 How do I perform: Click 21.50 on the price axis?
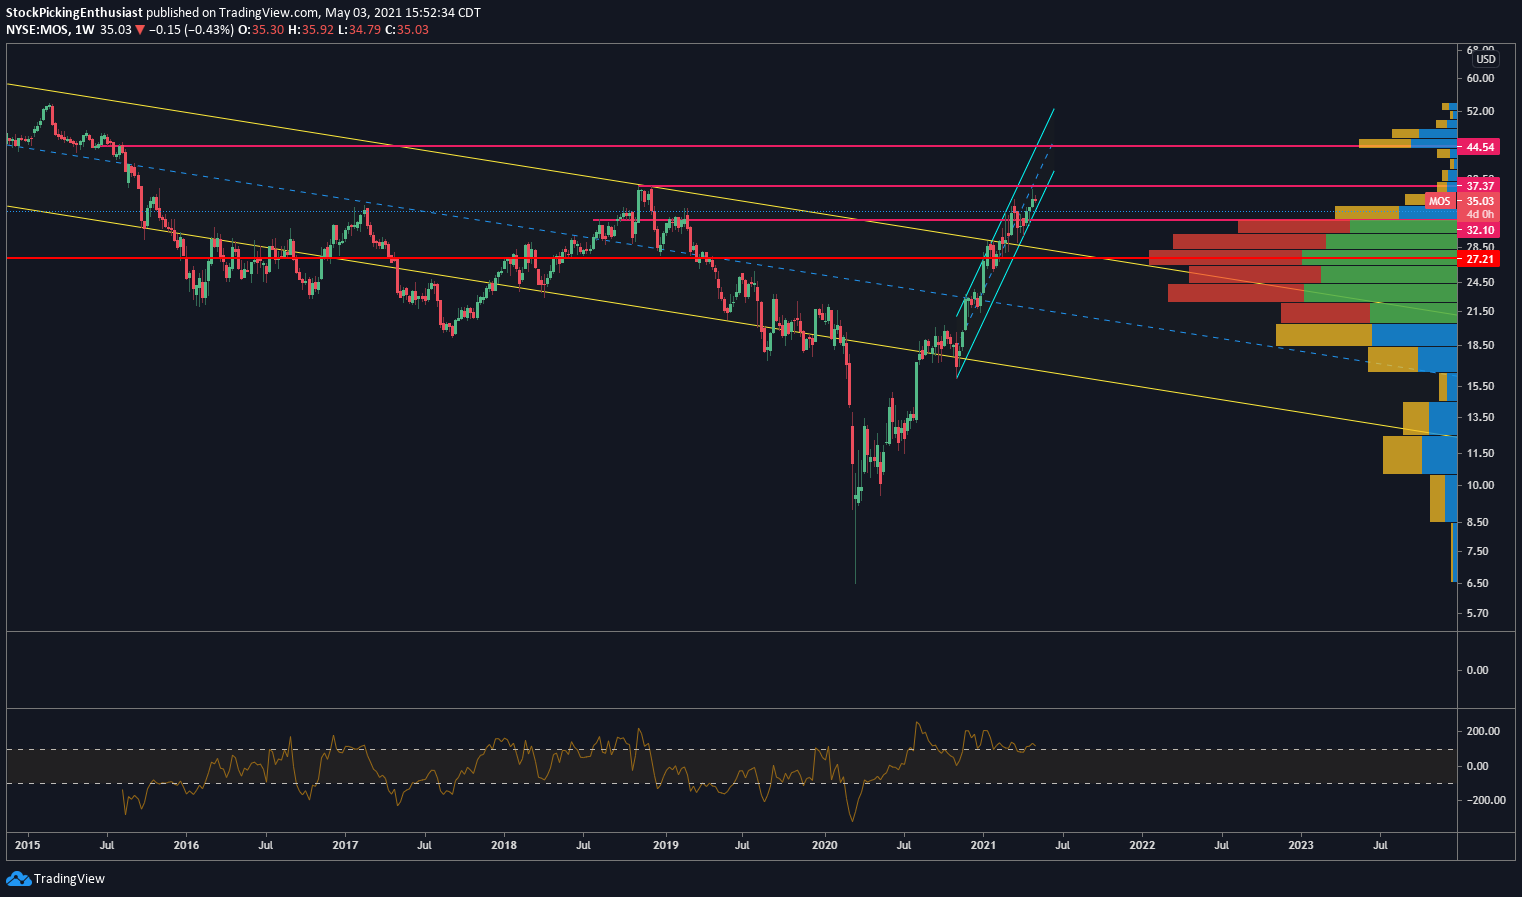(x=1480, y=312)
